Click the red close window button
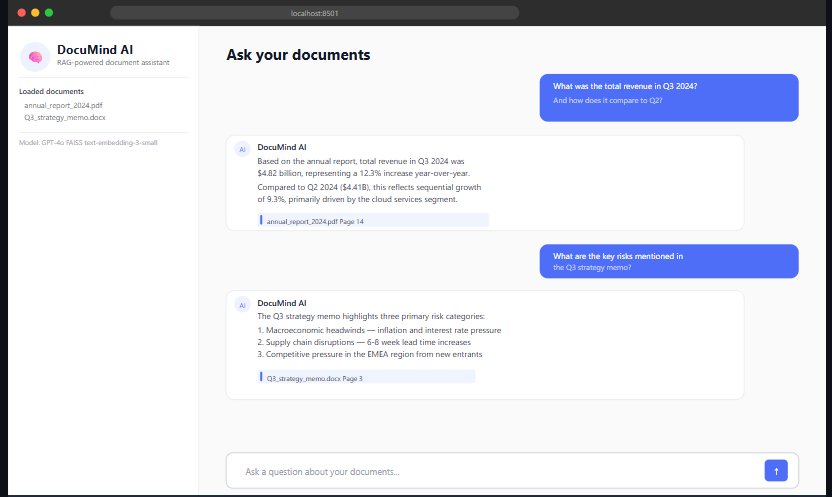Viewport: 832px width, 497px height. pos(22,13)
